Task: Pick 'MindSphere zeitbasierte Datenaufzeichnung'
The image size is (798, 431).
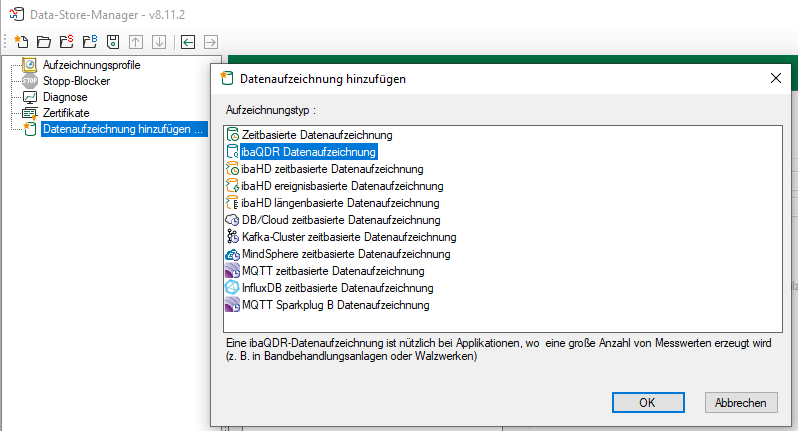Action: 346,254
